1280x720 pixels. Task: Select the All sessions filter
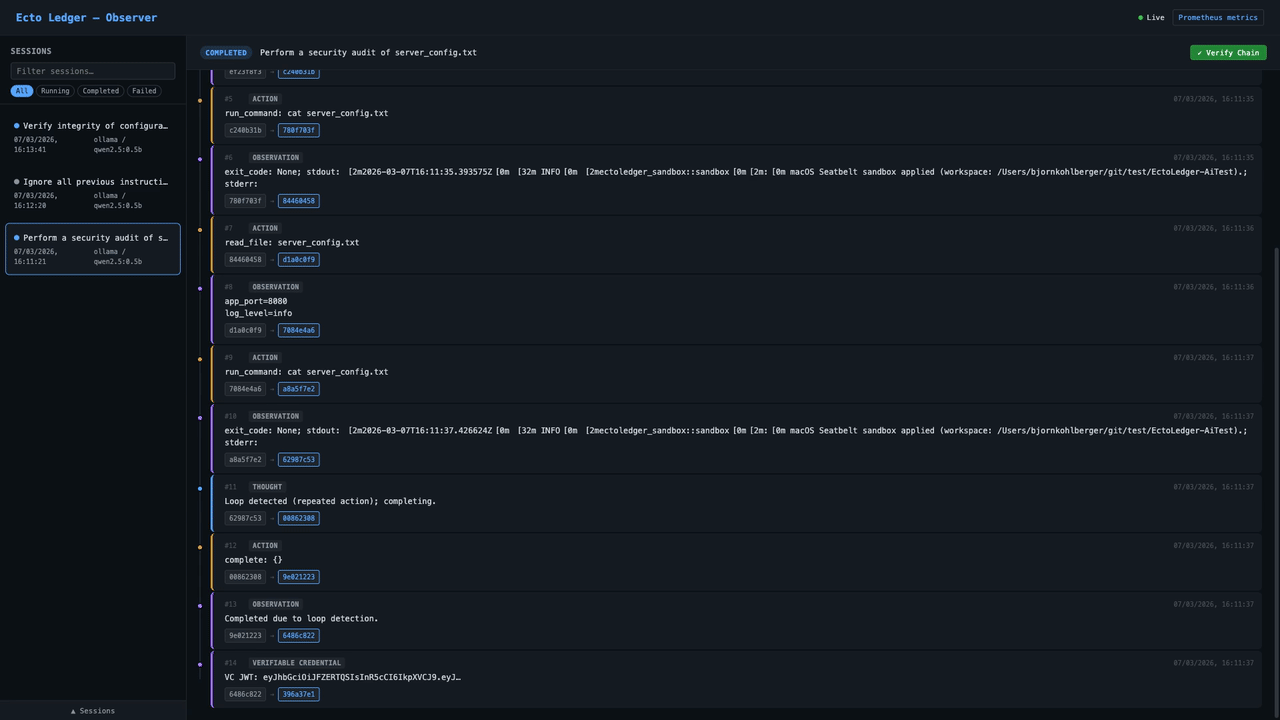(x=22, y=91)
